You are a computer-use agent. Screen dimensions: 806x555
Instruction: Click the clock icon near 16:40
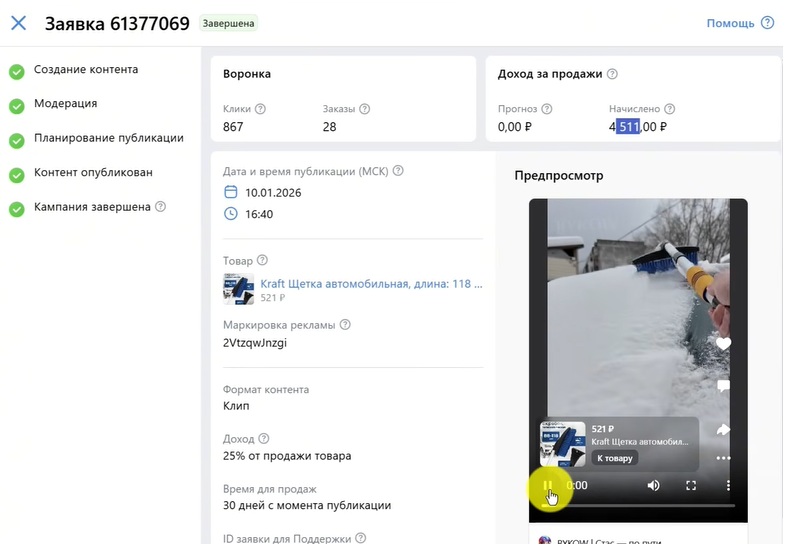click(231, 214)
